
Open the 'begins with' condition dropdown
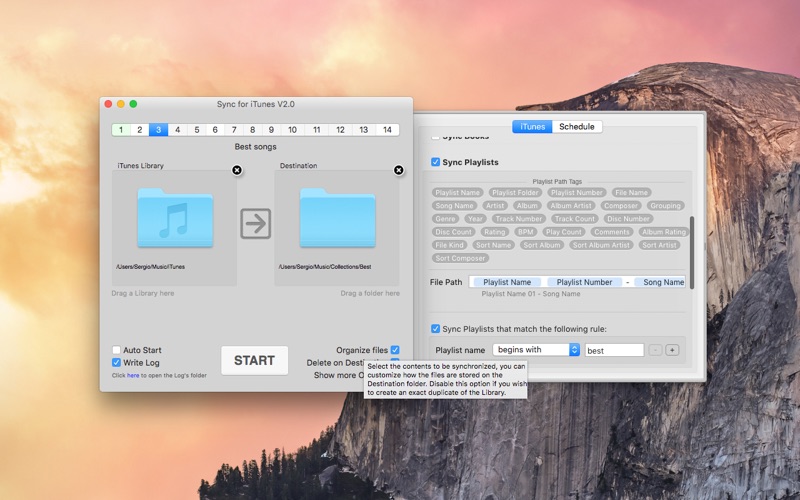(536, 349)
